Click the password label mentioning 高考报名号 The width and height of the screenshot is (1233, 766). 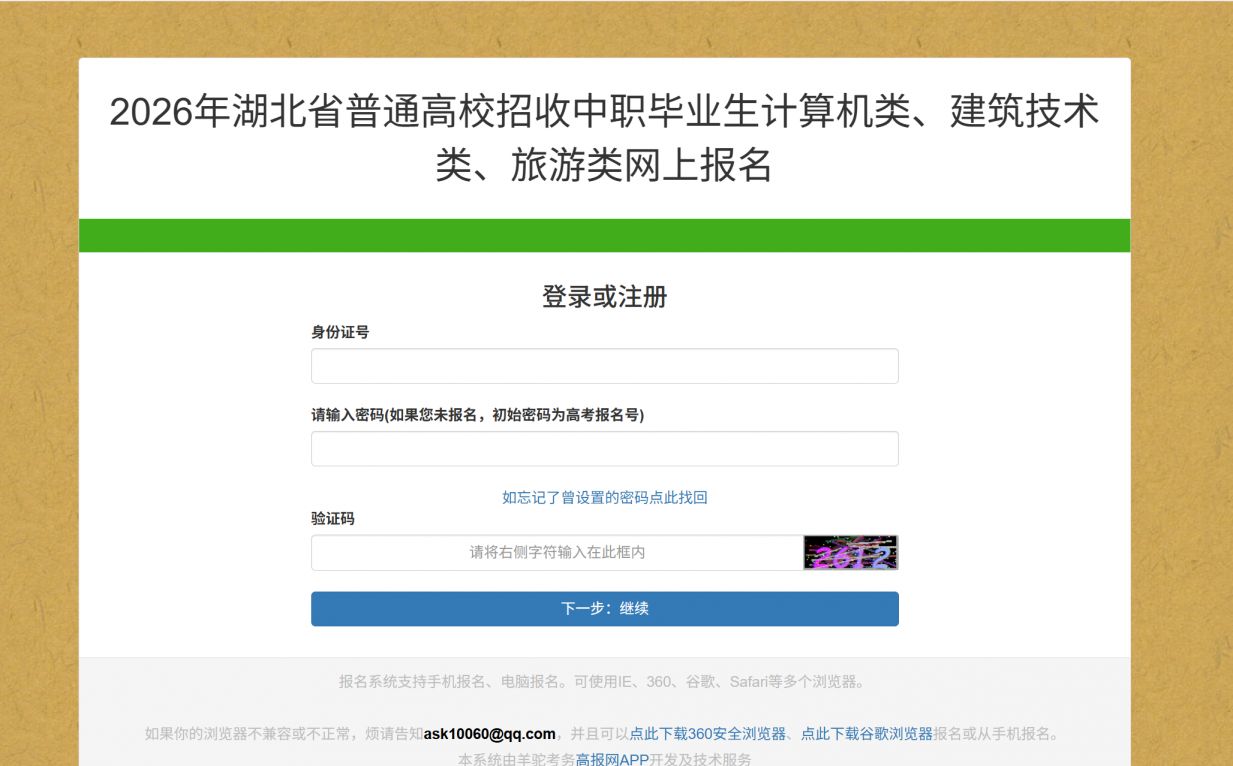click(478, 415)
